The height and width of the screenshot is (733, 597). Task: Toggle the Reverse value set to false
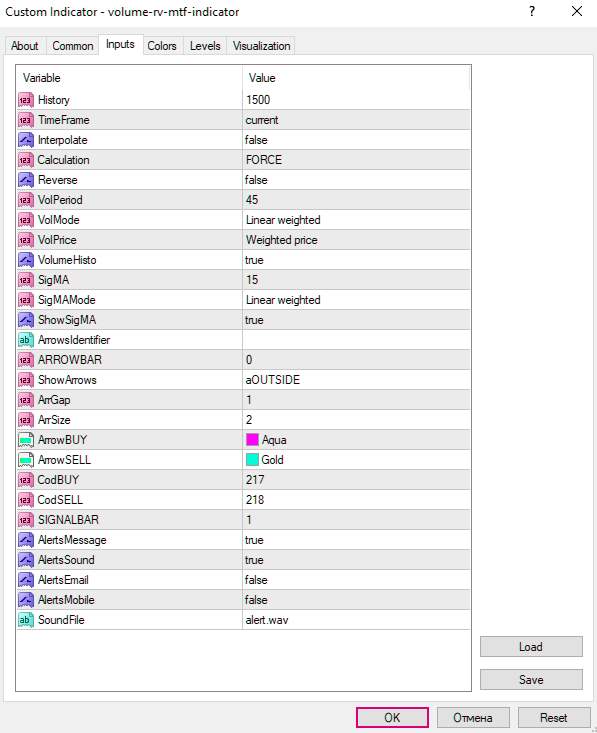(x=356, y=180)
